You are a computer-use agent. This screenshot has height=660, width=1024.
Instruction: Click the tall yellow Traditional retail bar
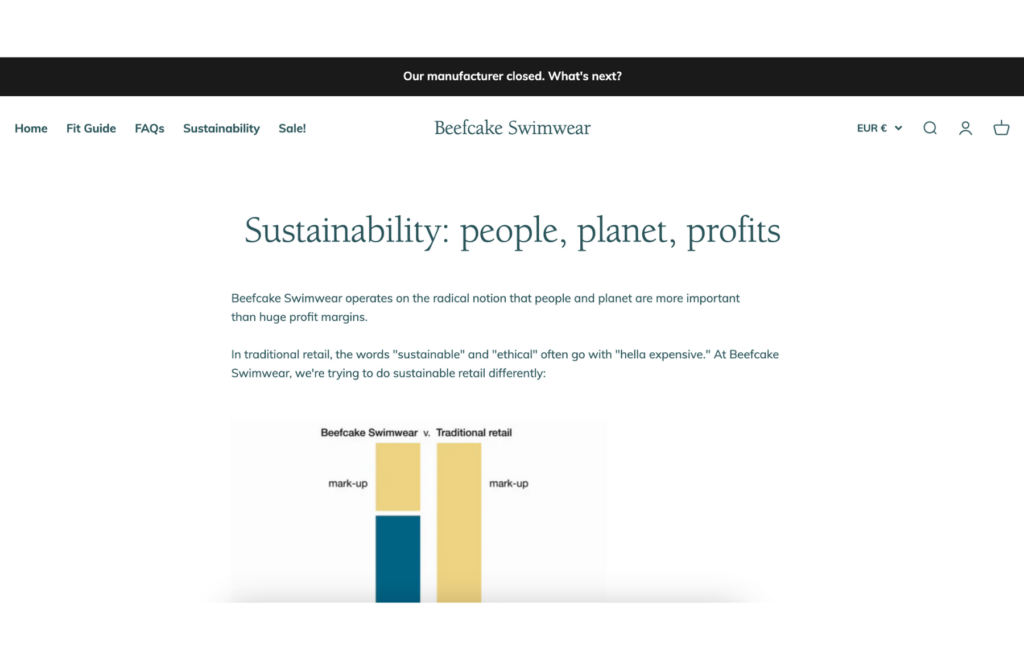click(x=459, y=522)
